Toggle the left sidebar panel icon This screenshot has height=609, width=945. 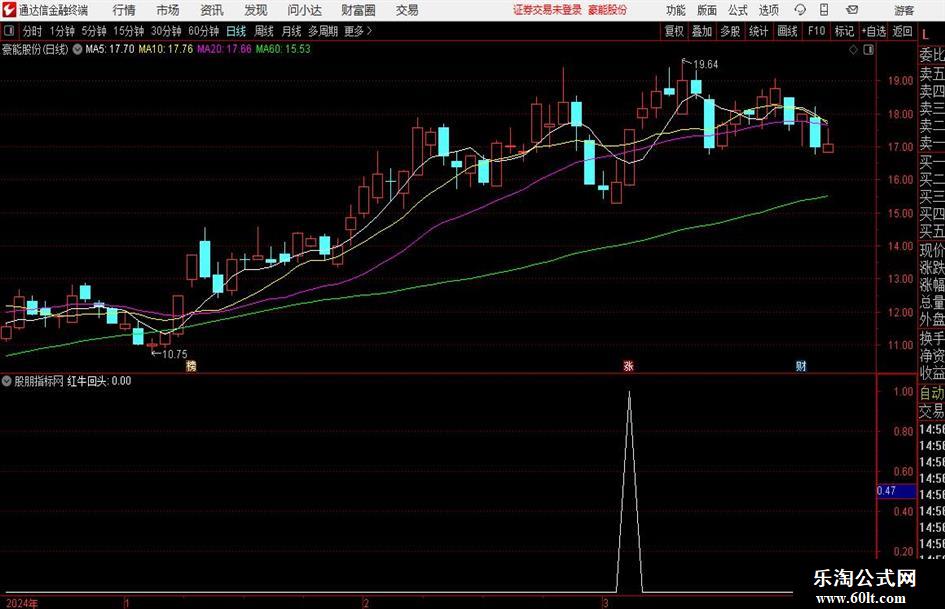tap(9, 30)
